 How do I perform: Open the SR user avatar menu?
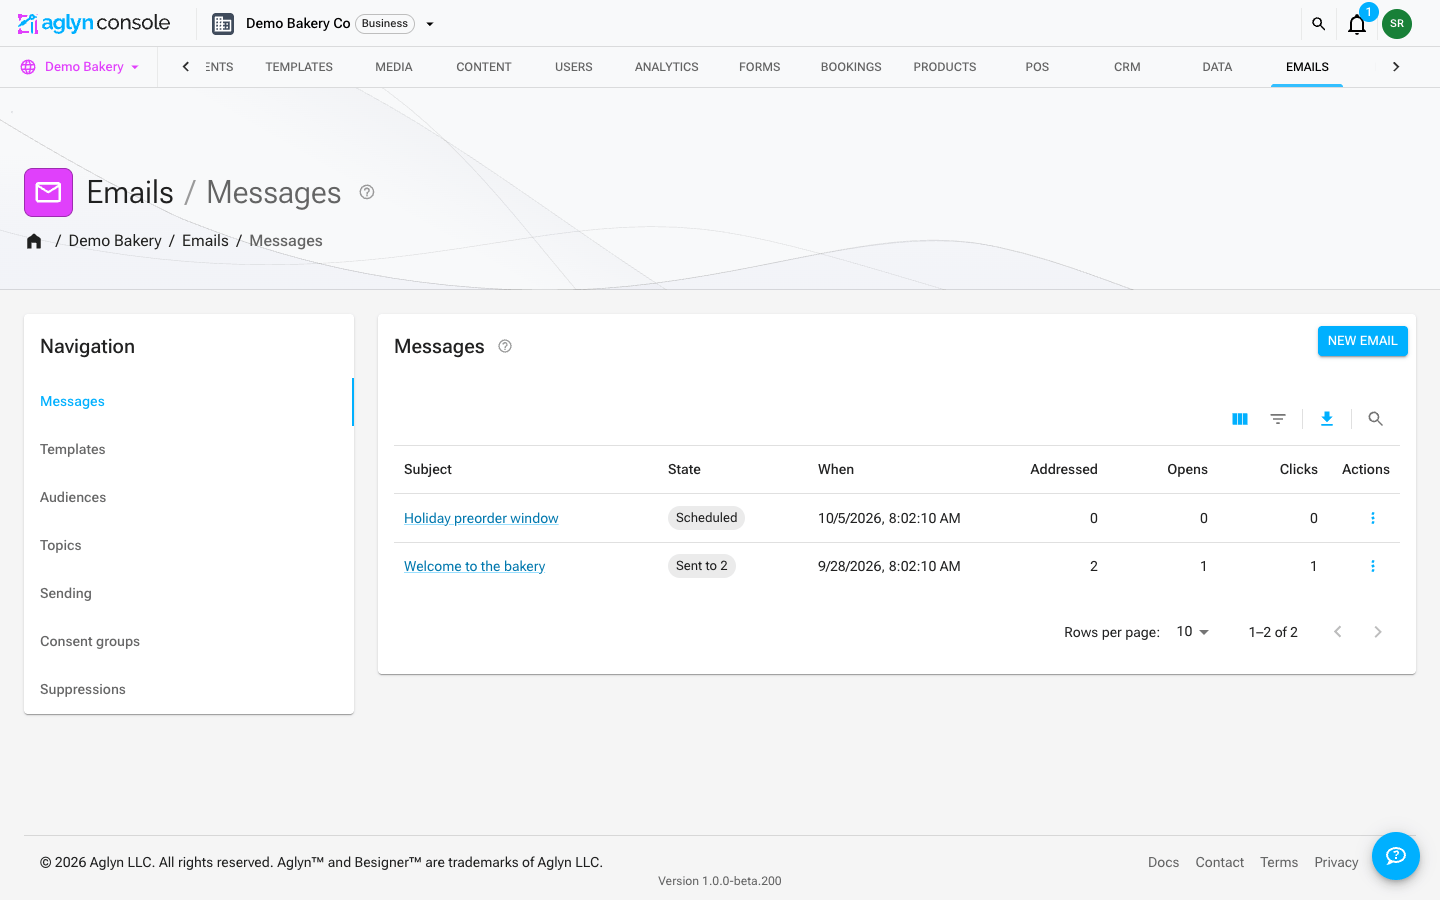tap(1397, 24)
